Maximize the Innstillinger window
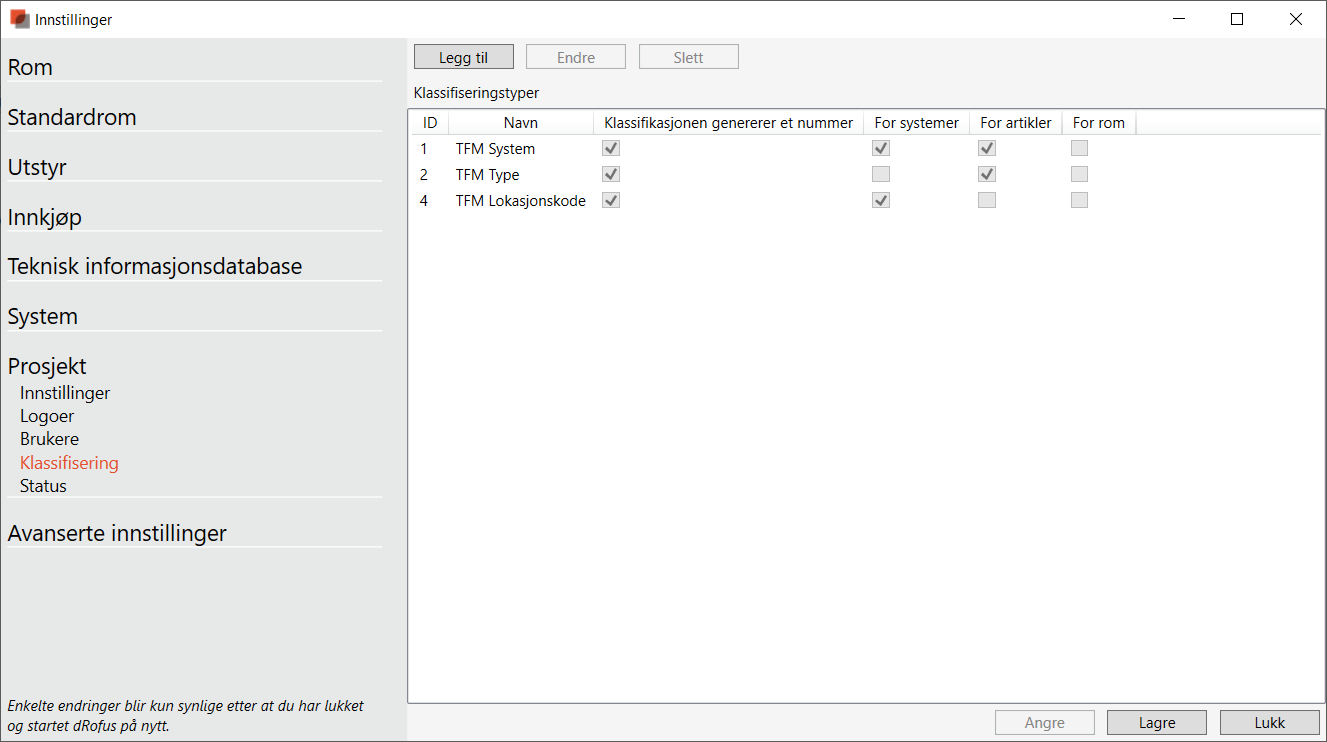This screenshot has height=742, width=1327. point(1237,19)
